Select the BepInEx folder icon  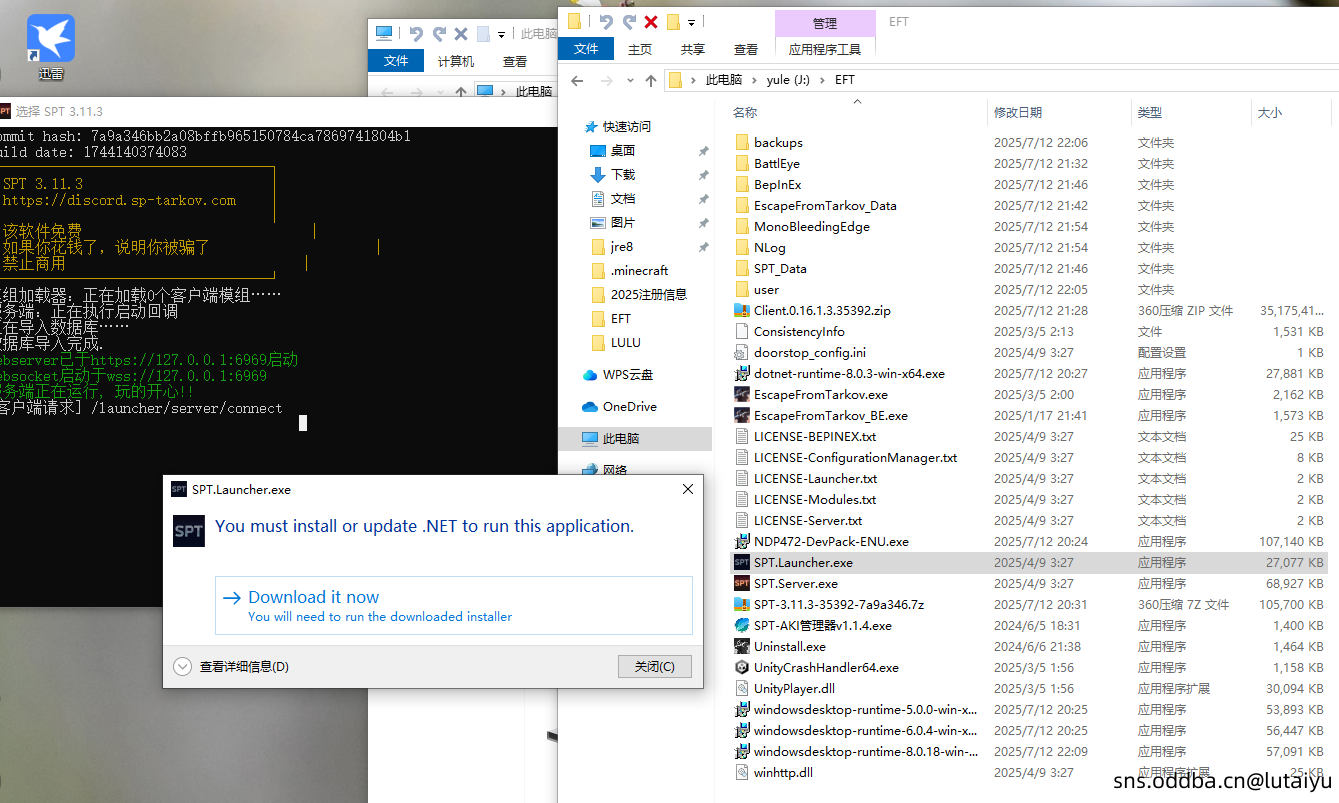tap(741, 184)
